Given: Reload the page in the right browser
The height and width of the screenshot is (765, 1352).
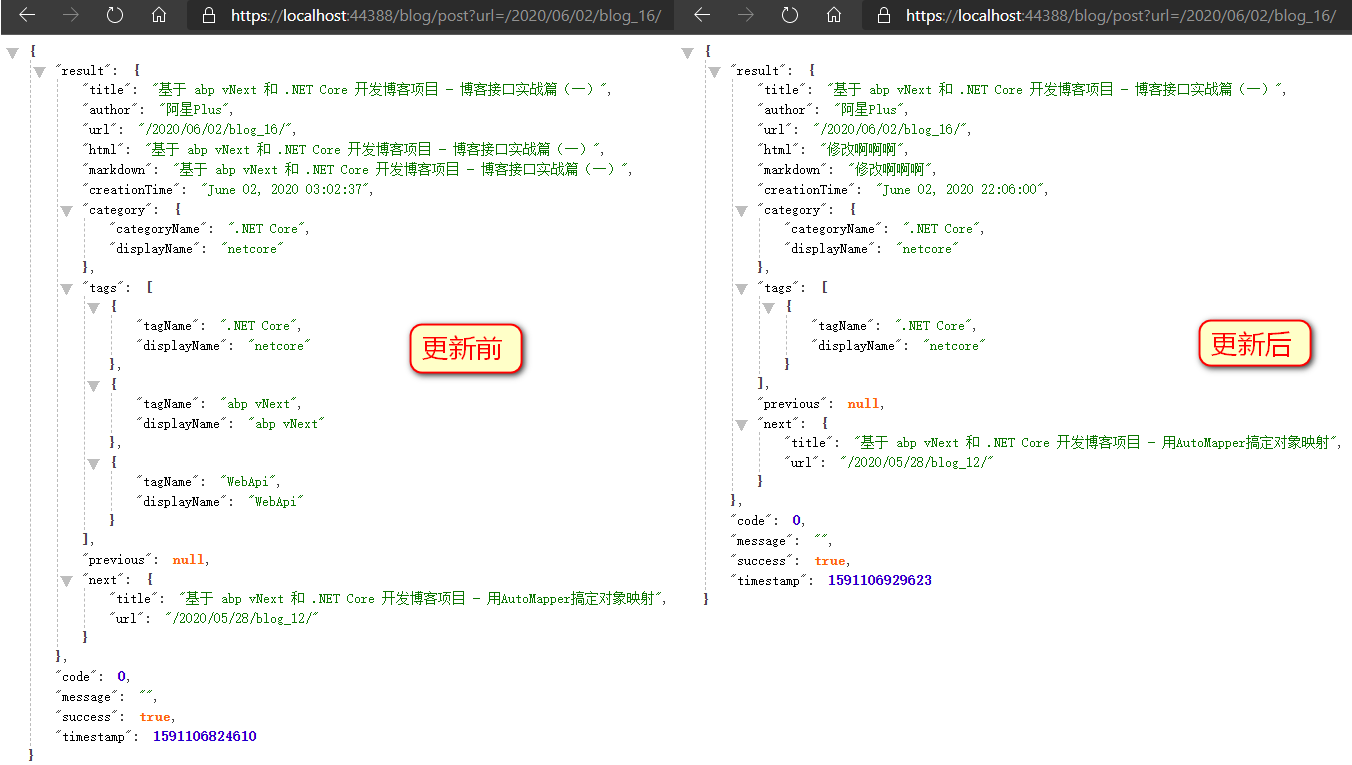Looking at the screenshot, I should [789, 16].
